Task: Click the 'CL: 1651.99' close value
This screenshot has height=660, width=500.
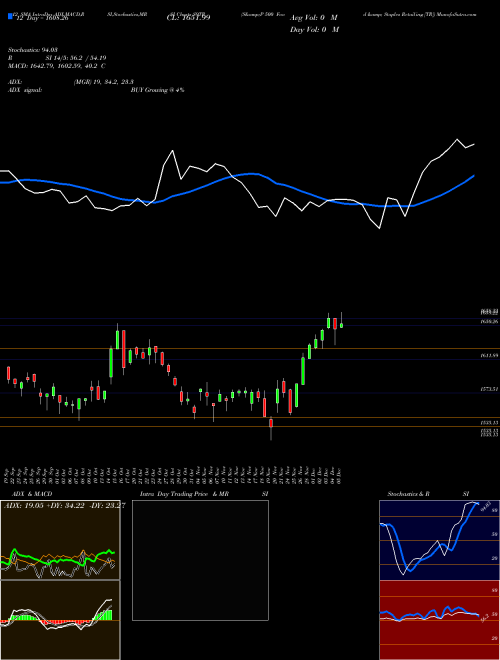Action: point(188,18)
